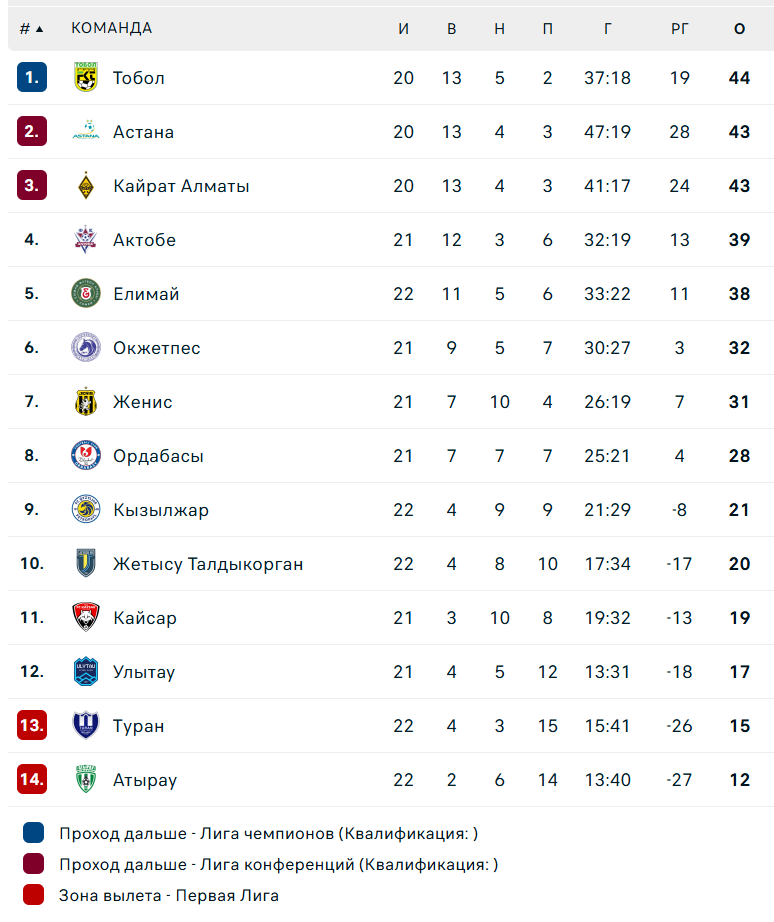The image size is (774, 922).
Task: Click the Окжетпес club logo
Action: pyautogui.click(x=86, y=348)
